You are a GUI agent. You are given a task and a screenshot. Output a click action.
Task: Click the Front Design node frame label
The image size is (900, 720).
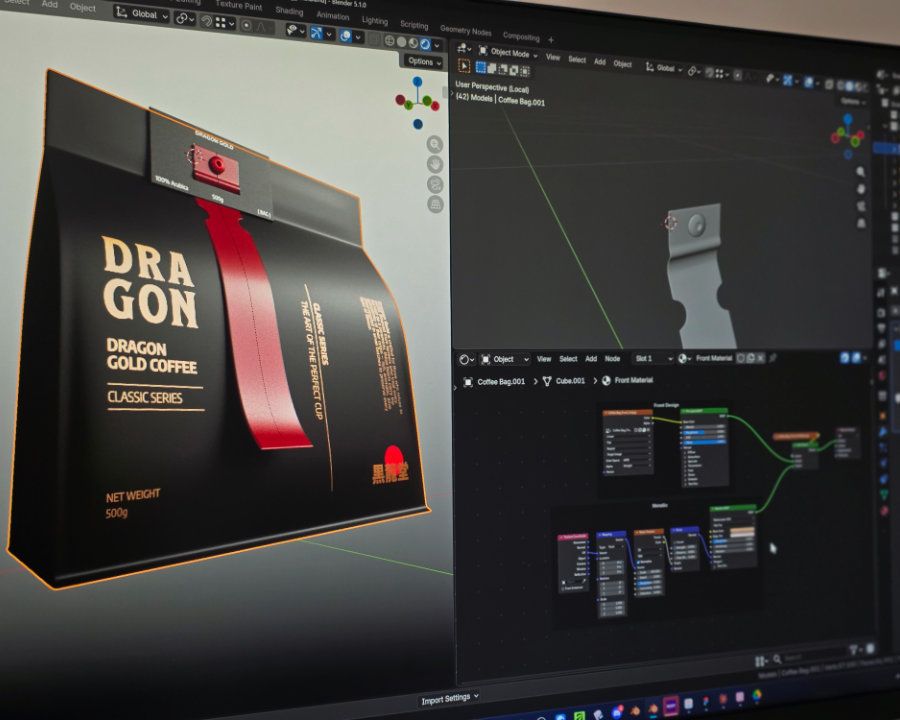point(666,405)
